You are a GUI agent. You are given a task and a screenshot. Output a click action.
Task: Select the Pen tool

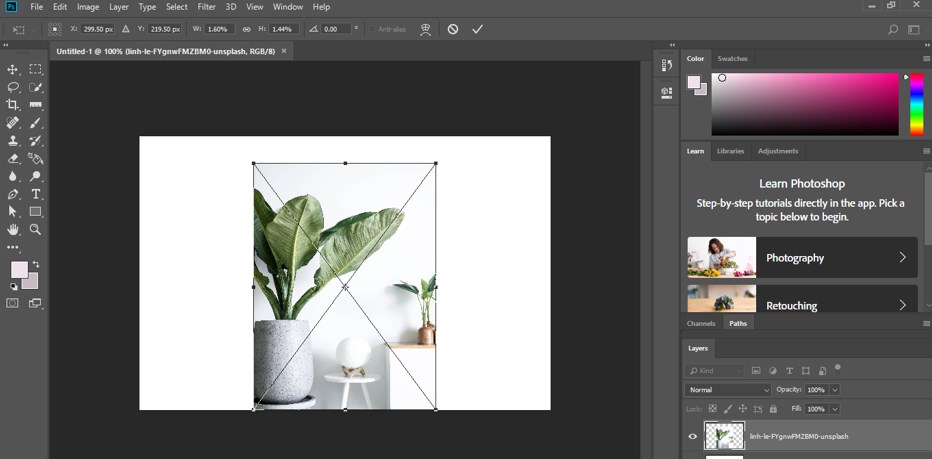12,194
